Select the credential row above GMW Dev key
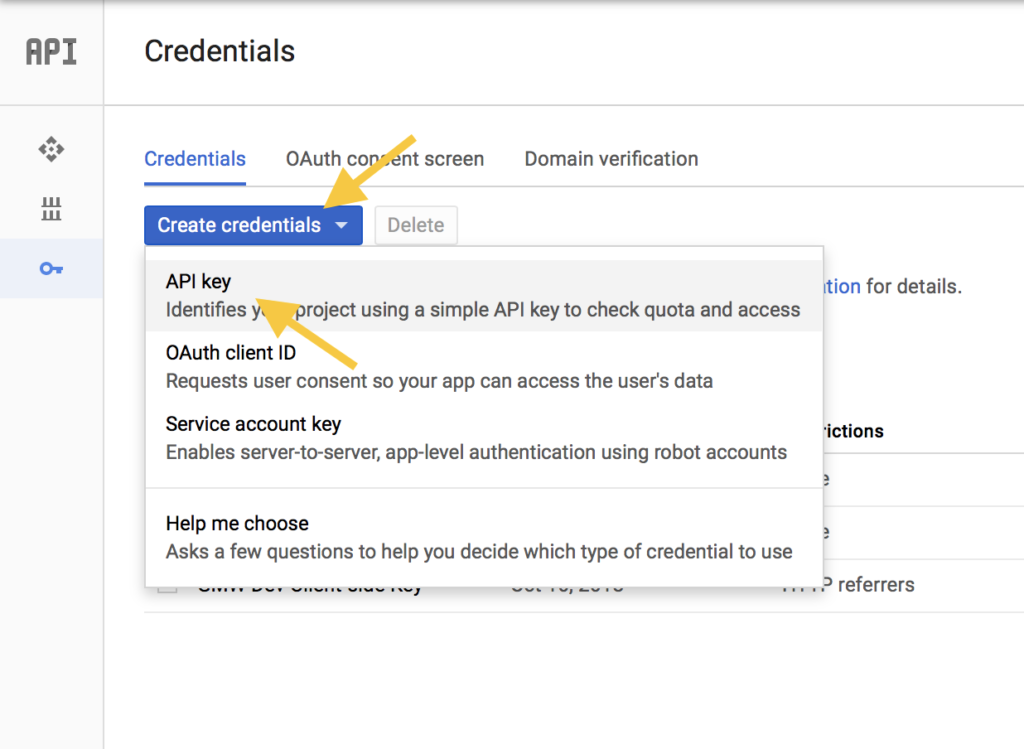This screenshot has width=1024, height=749. tap(500, 533)
